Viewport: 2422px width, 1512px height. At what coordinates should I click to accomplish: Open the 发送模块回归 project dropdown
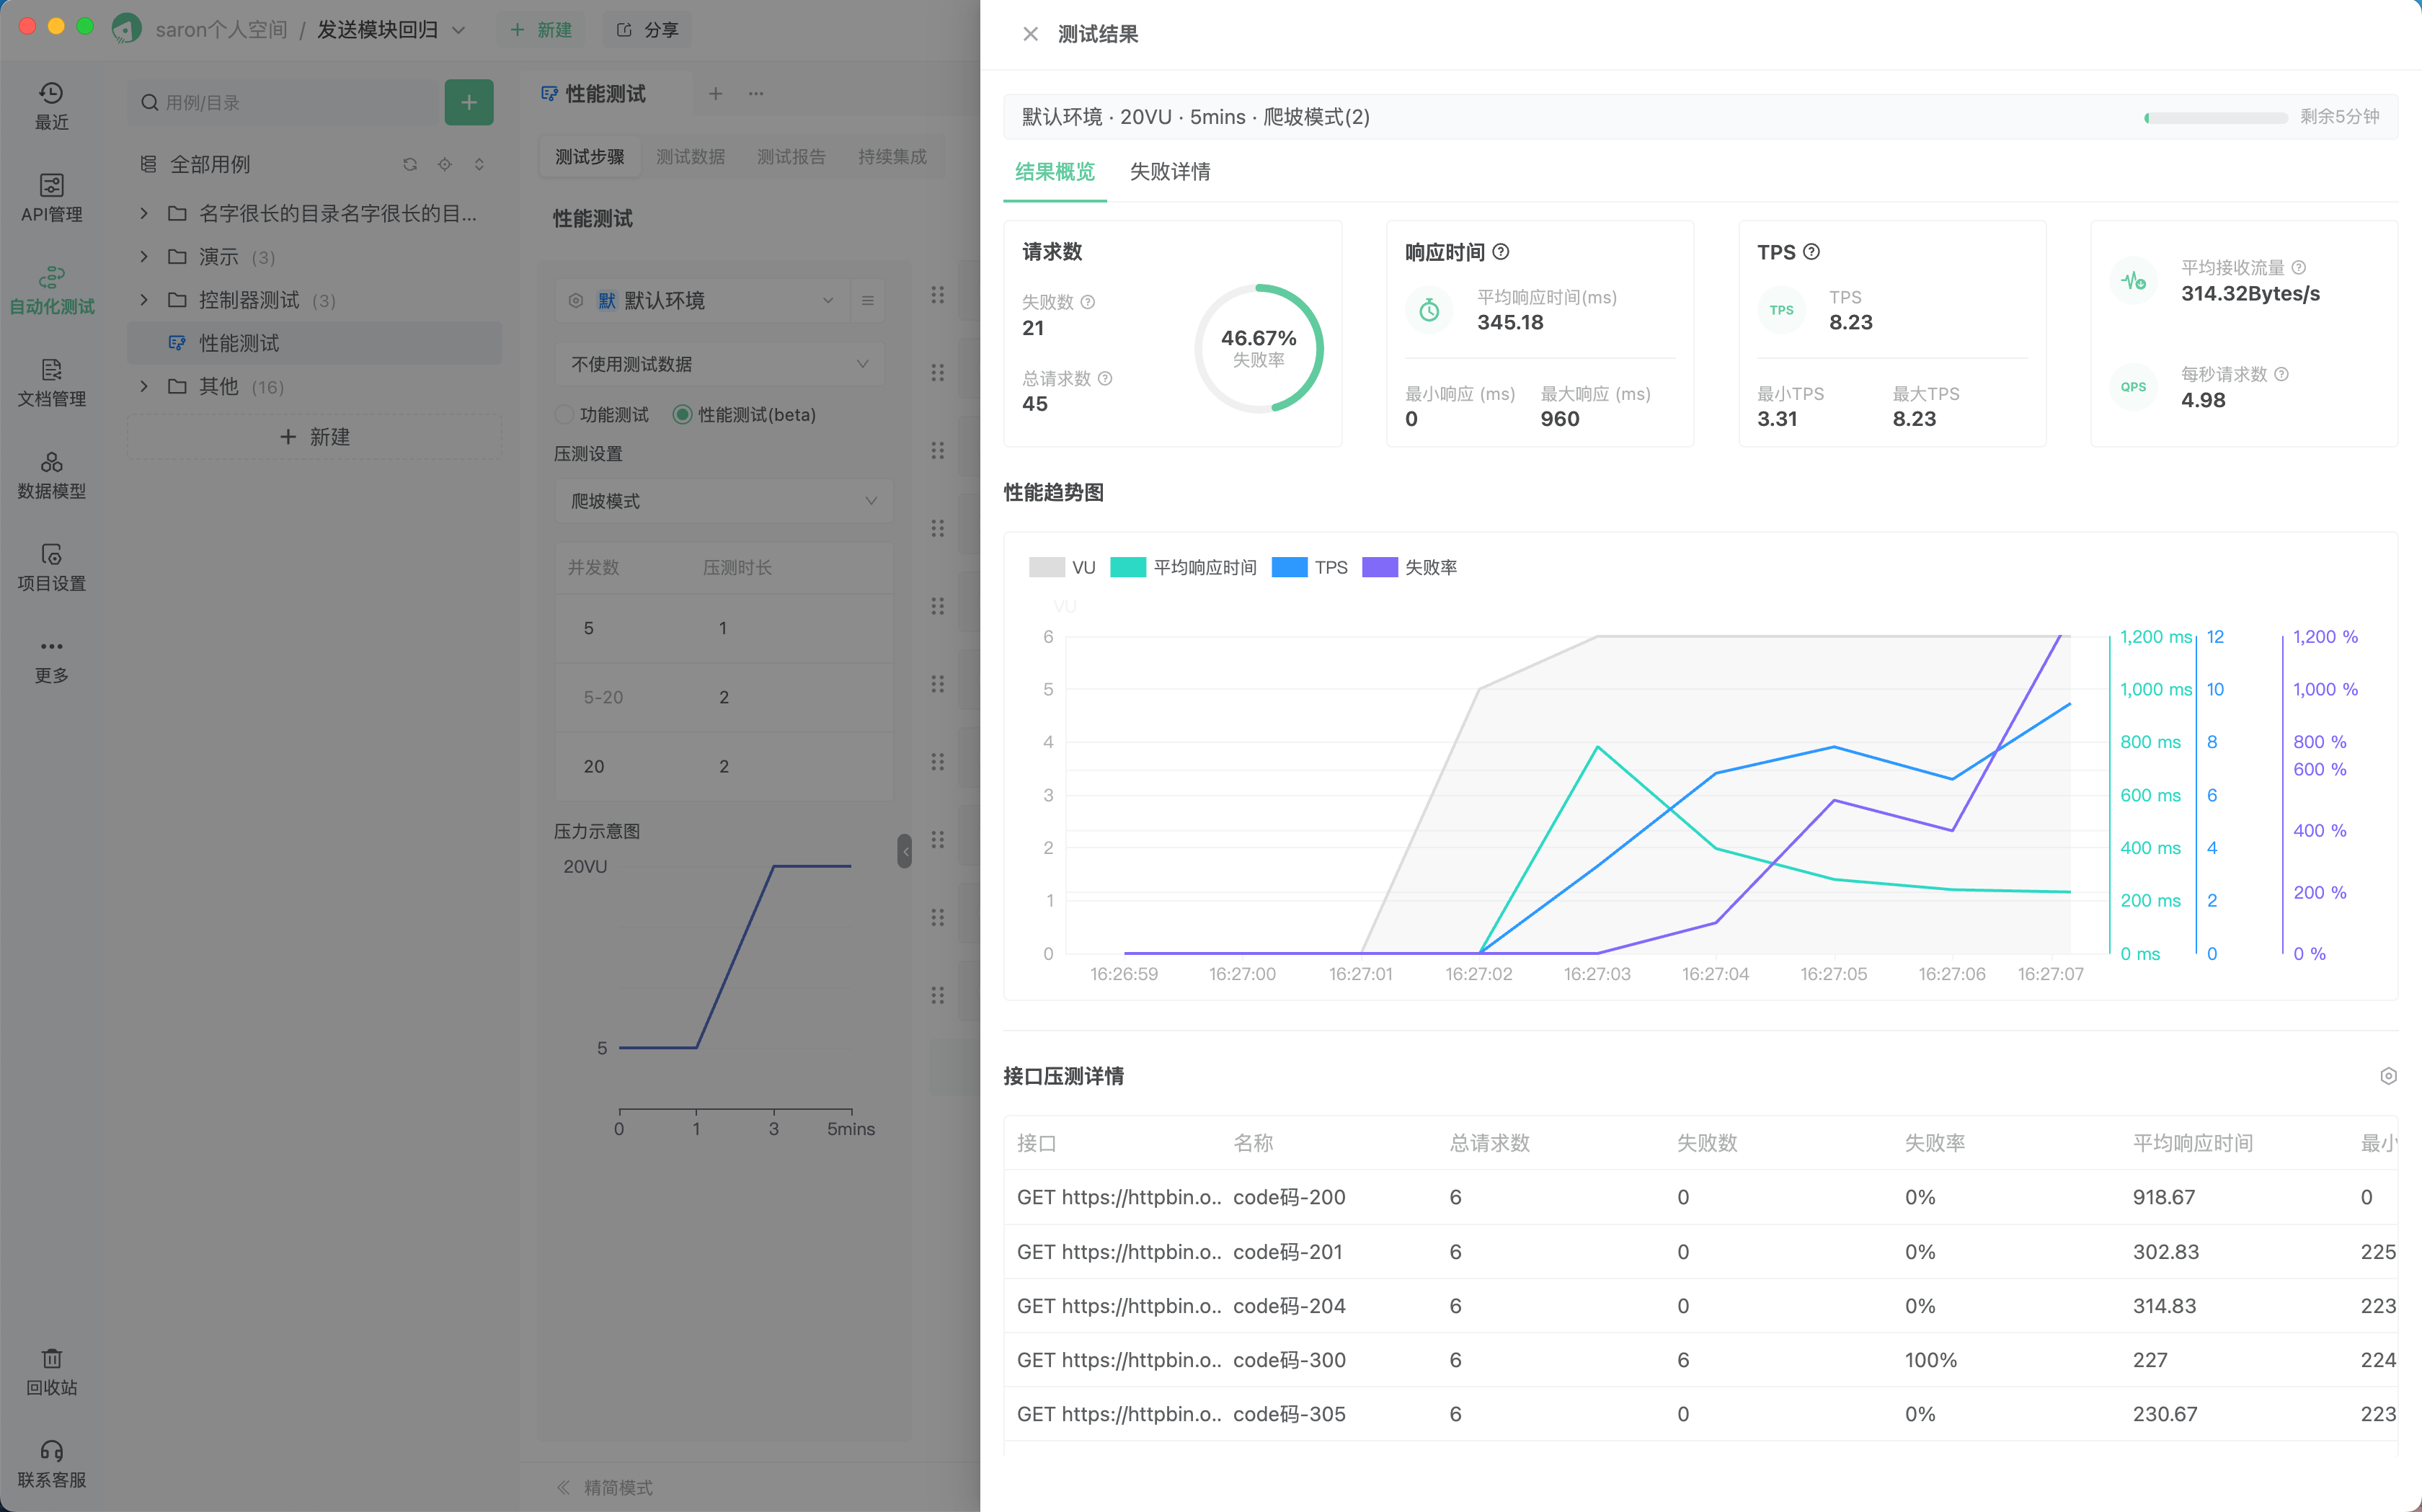click(391, 29)
